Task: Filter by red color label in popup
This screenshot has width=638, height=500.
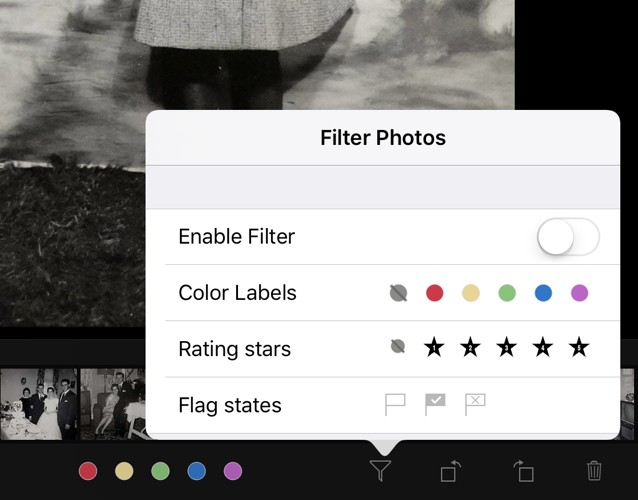Action: pyautogui.click(x=435, y=293)
